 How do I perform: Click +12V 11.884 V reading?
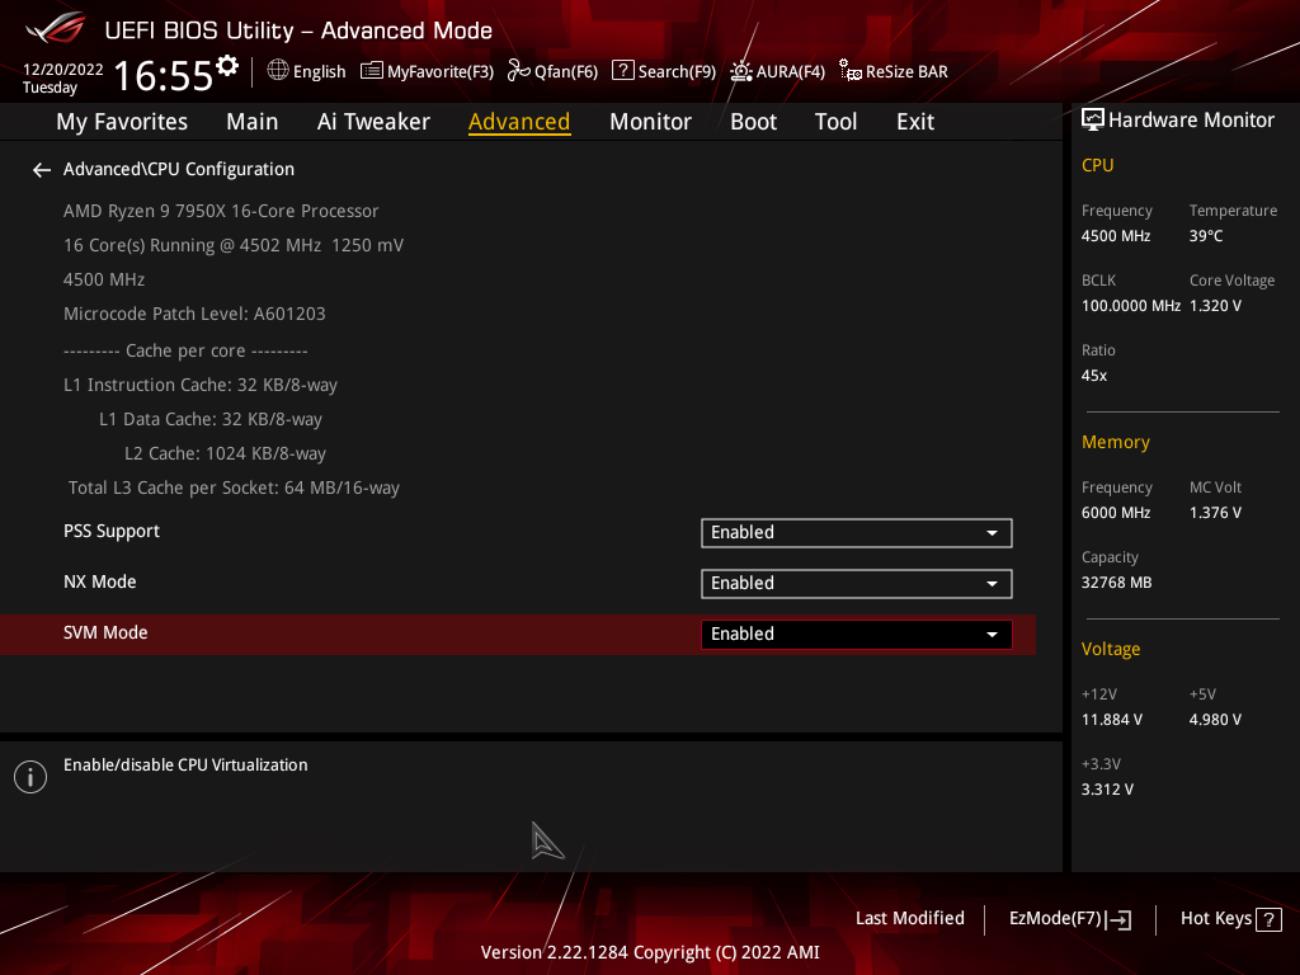pos(1111,720)
